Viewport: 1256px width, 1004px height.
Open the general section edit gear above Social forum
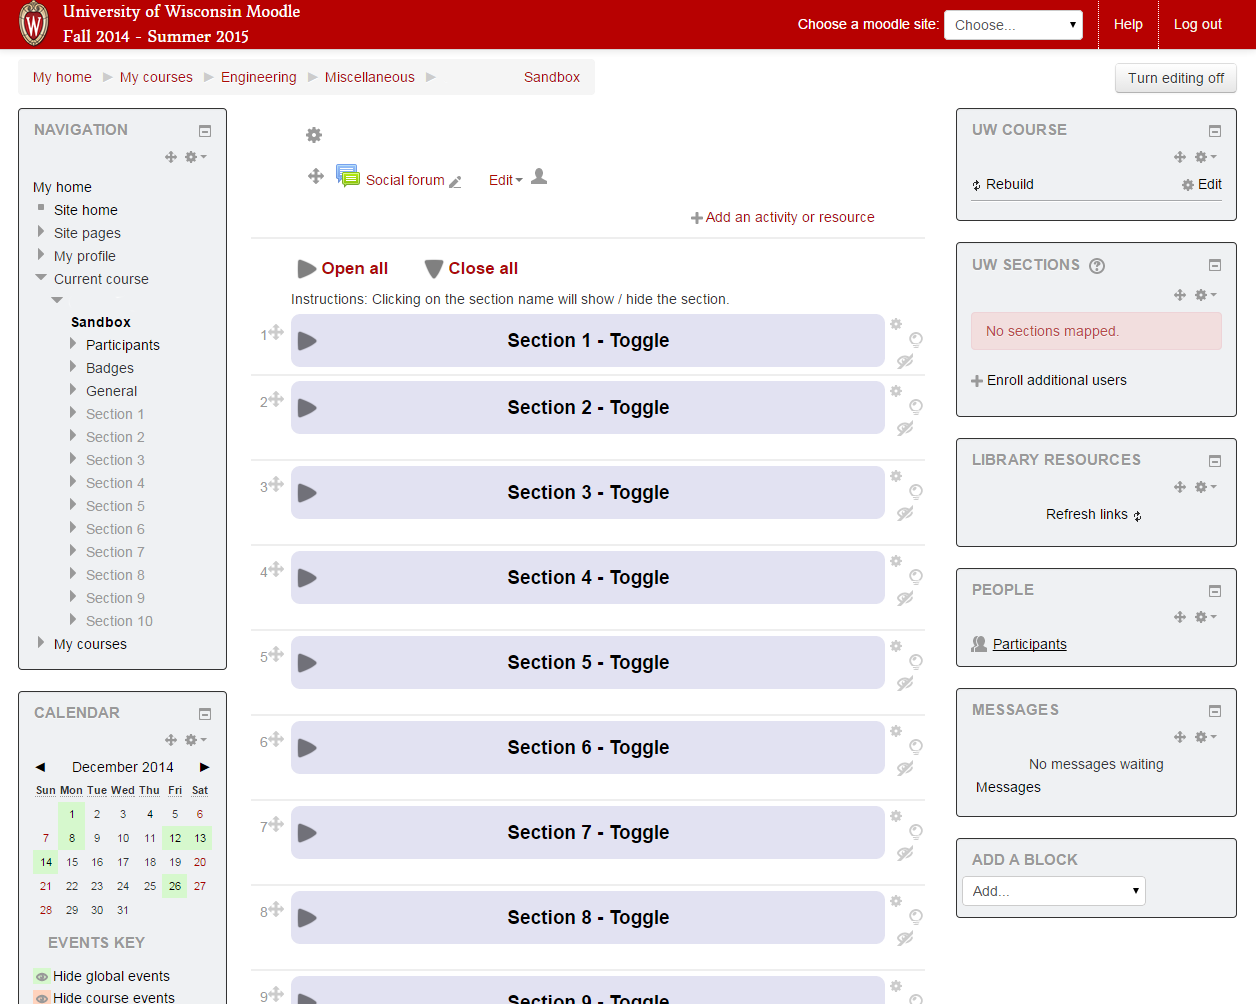[x=314, y=135]
